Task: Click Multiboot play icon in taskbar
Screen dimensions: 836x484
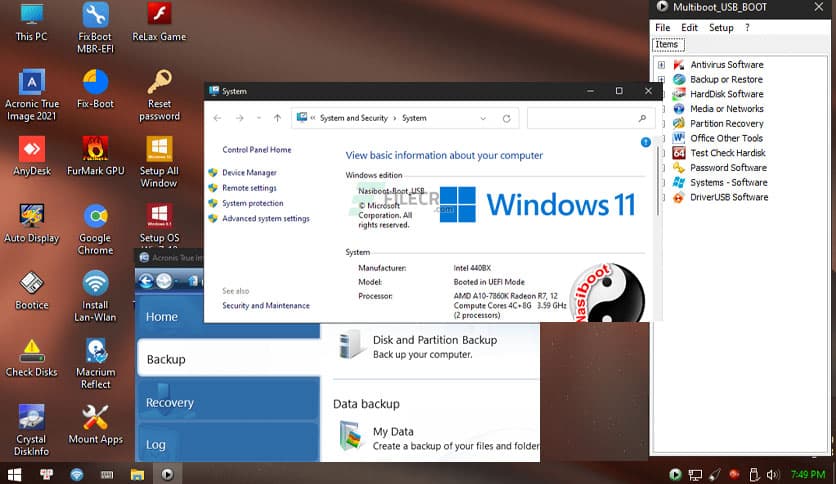Action: tap(167, 474)
